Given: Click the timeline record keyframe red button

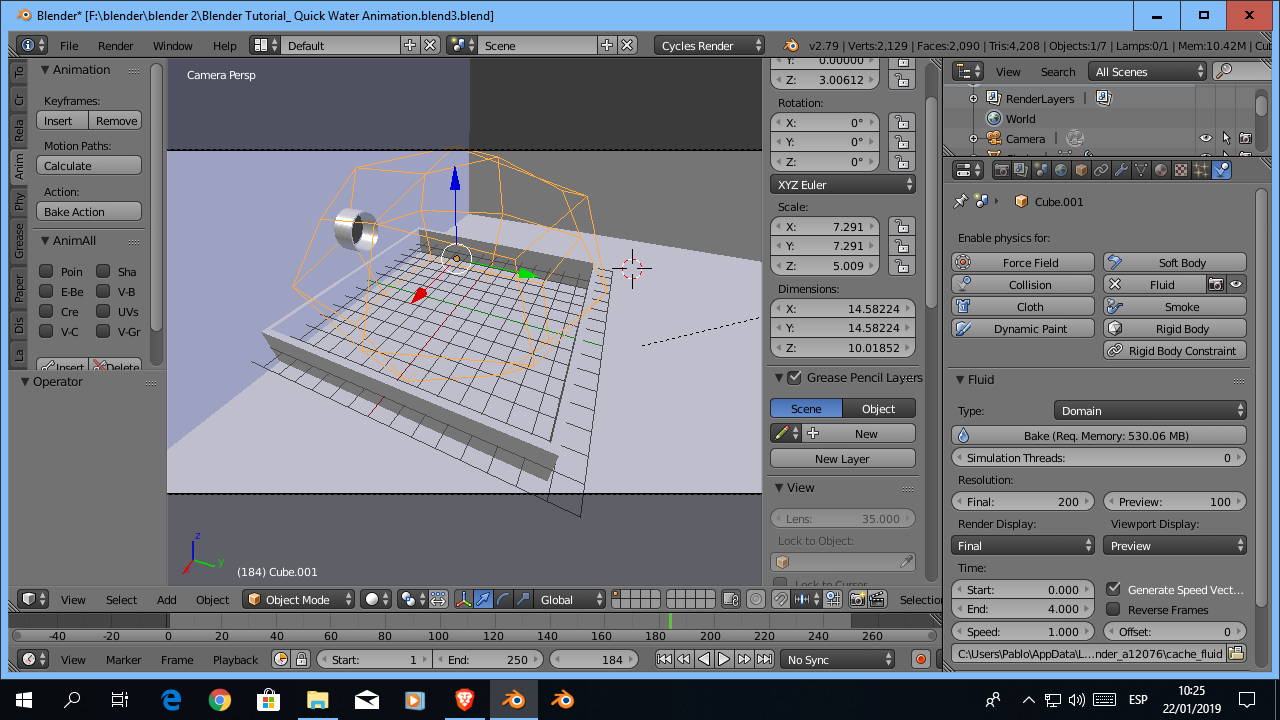Looking at the screenshot, I should [x=920, y=659].
